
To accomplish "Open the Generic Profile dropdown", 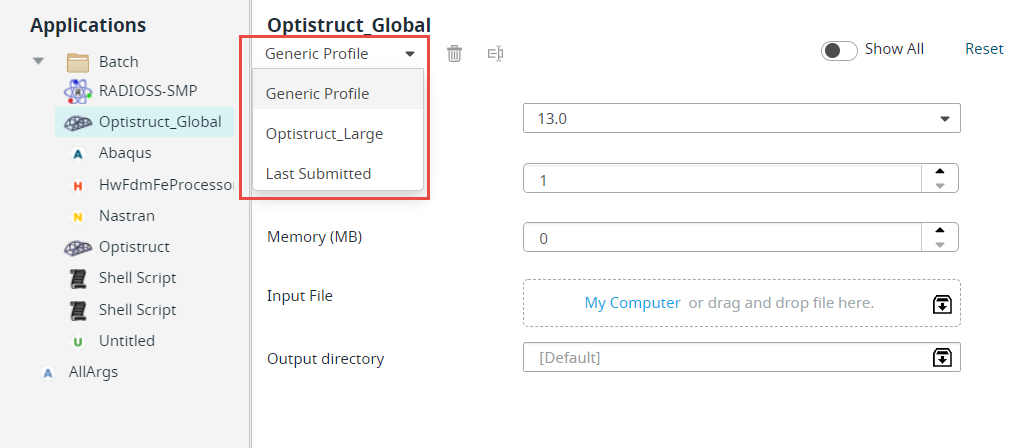I will [339, 53].
